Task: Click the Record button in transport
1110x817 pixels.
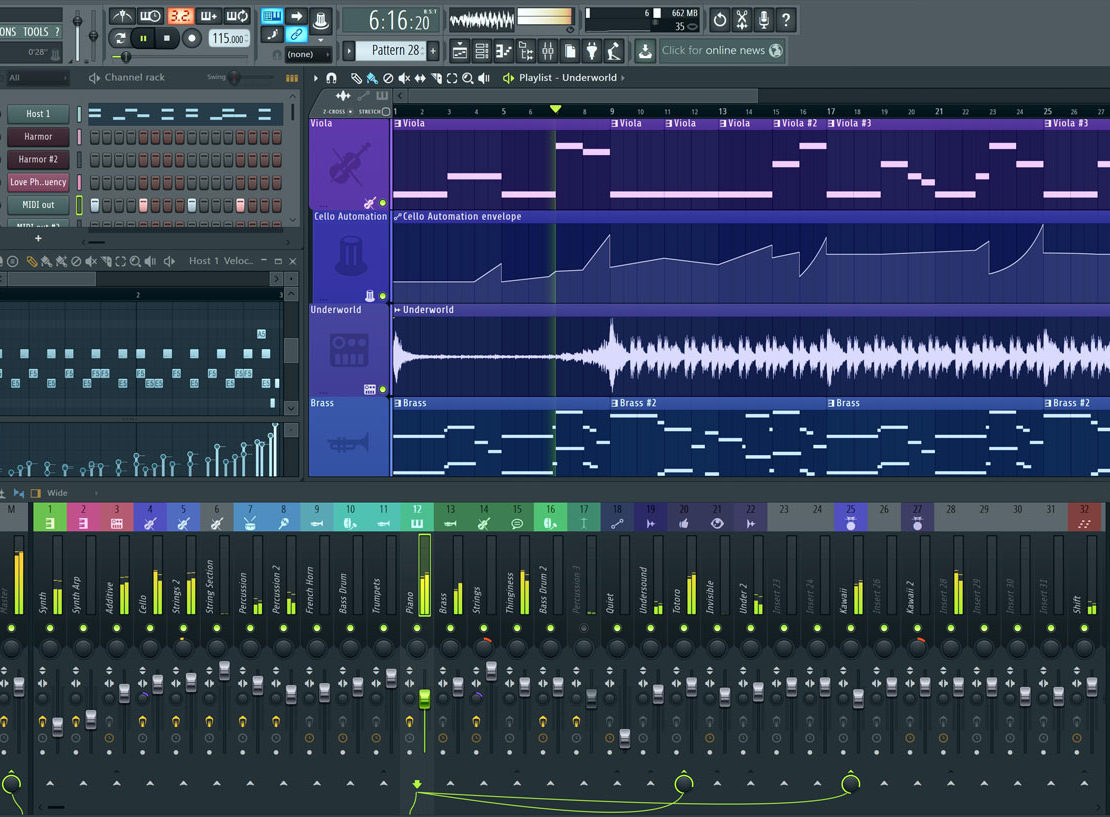Action: (191, 39)
